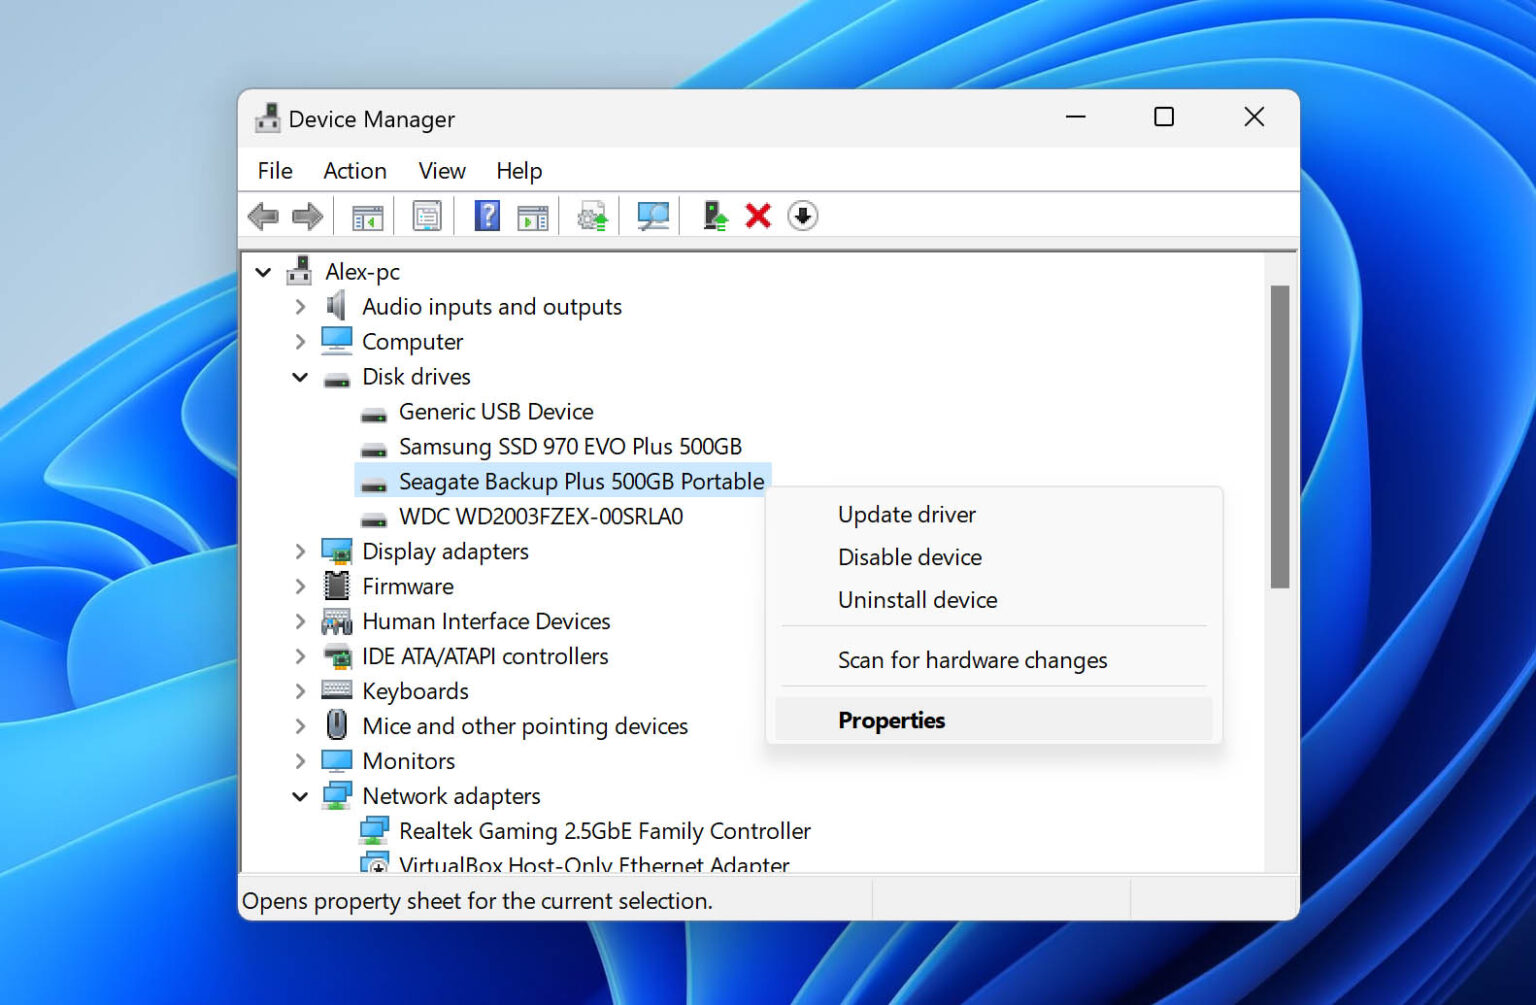This screenshot has width=1536, height=1005.
Task: Click Update driver in the context menu
Action: 906,514
